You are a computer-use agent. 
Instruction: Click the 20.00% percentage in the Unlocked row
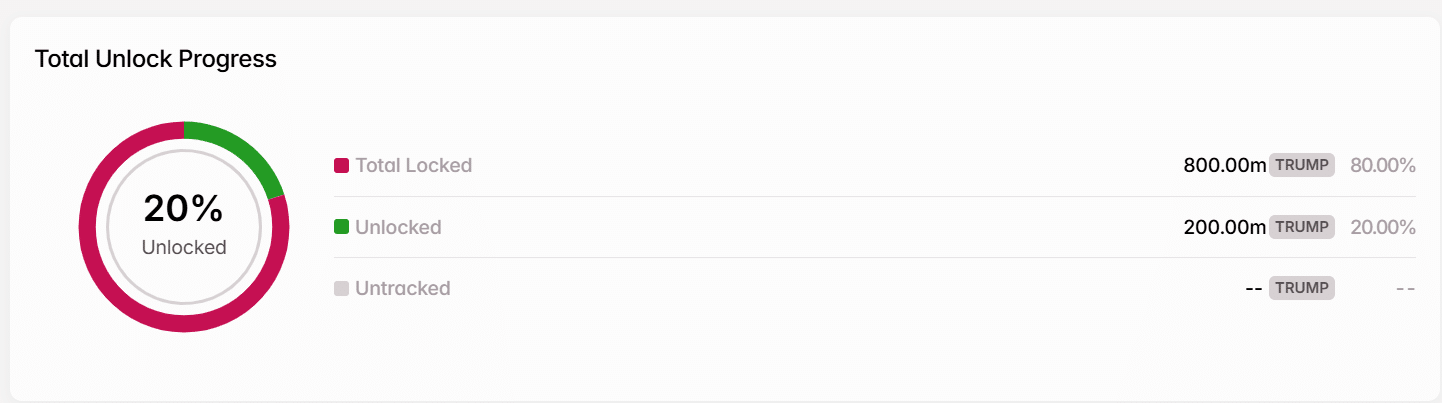click(x=1383, y=227)
